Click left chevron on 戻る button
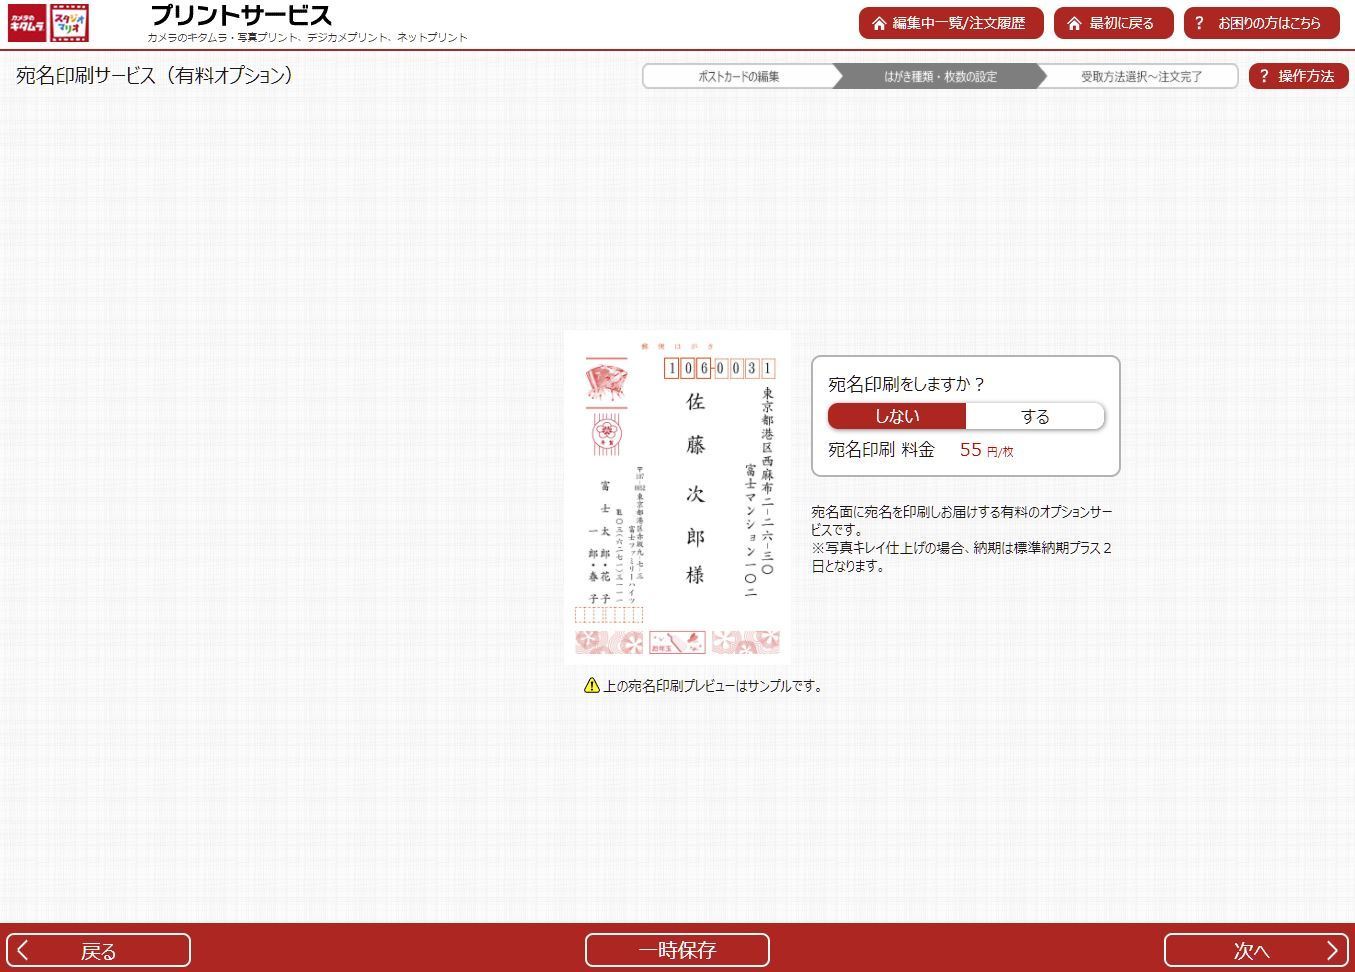 [x=24, y=950]
